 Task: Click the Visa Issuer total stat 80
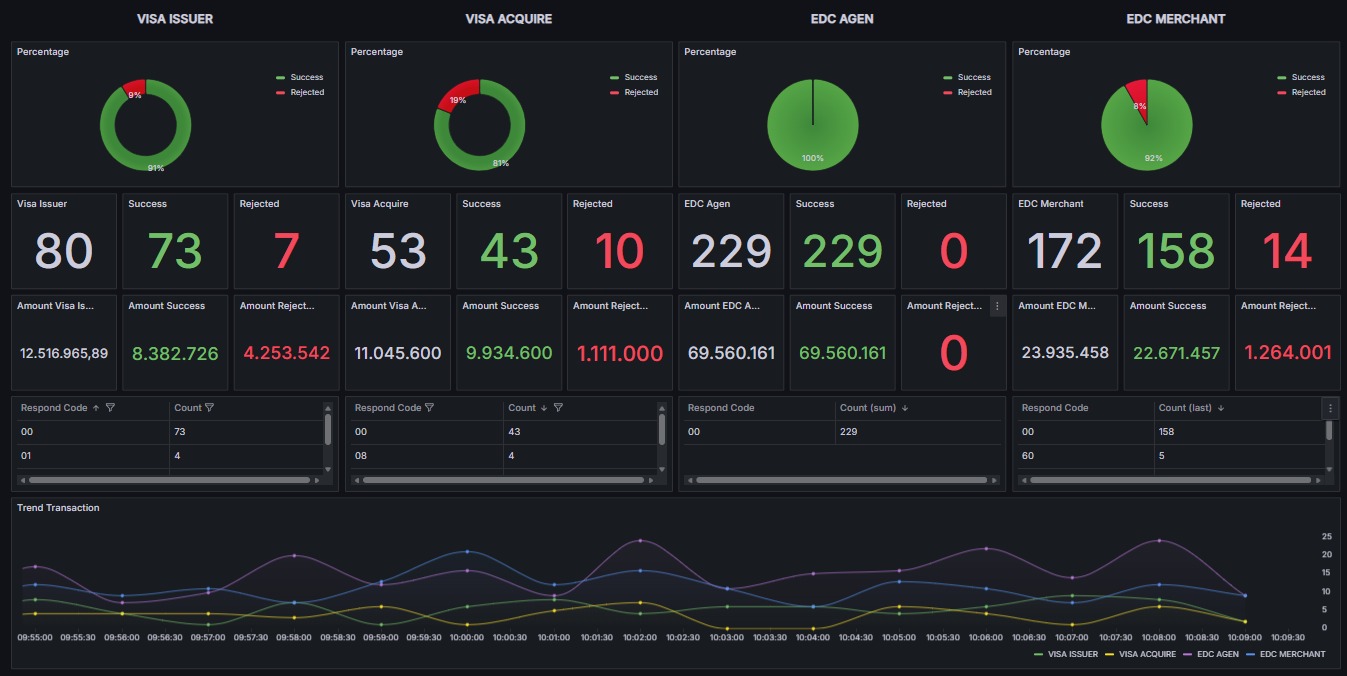64,251
